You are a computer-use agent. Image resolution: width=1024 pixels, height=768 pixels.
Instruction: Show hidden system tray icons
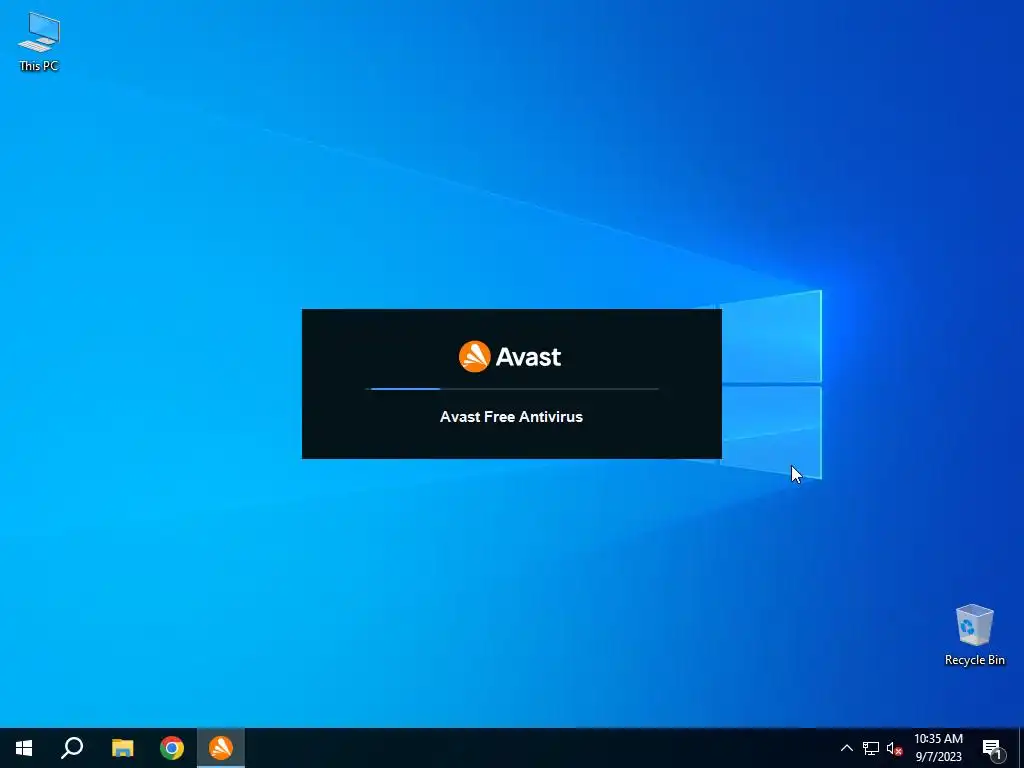point(846,748)
